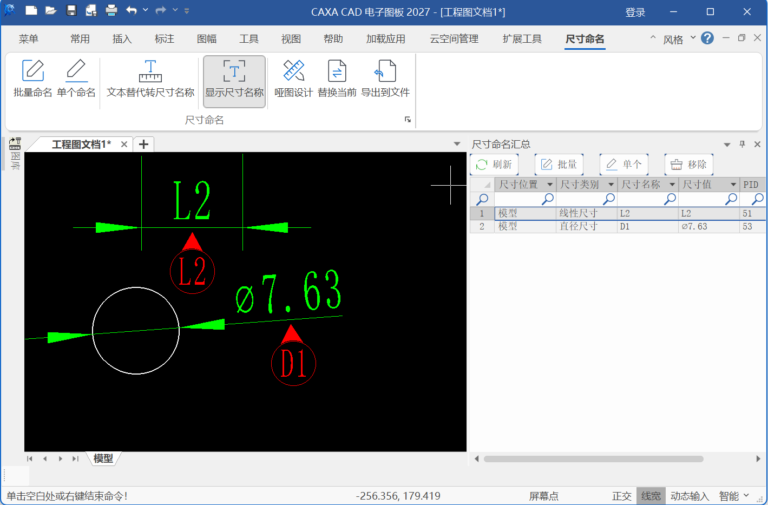Open the side panel icon at left edge
This screenshot has width=768, height=505.
[15, 144]
